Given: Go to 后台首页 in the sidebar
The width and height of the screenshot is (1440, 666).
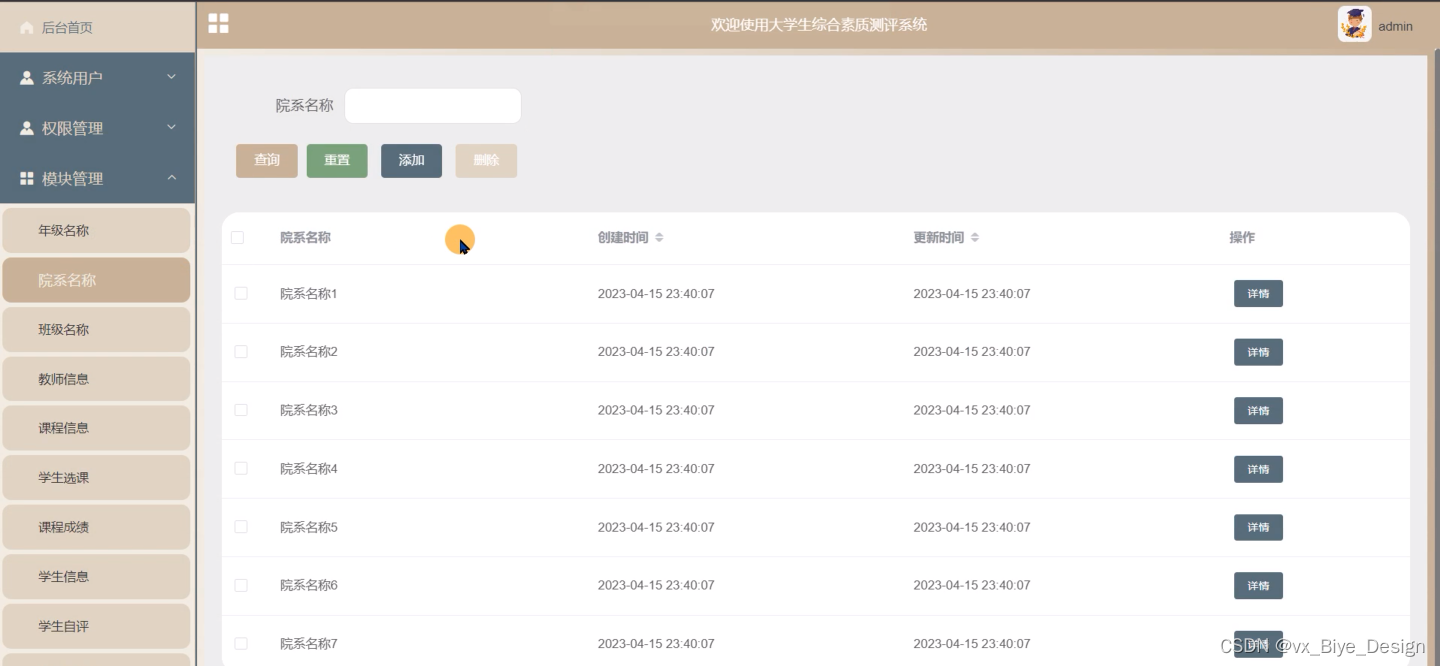Looking at the screenshot, I should tap(97, 27).
